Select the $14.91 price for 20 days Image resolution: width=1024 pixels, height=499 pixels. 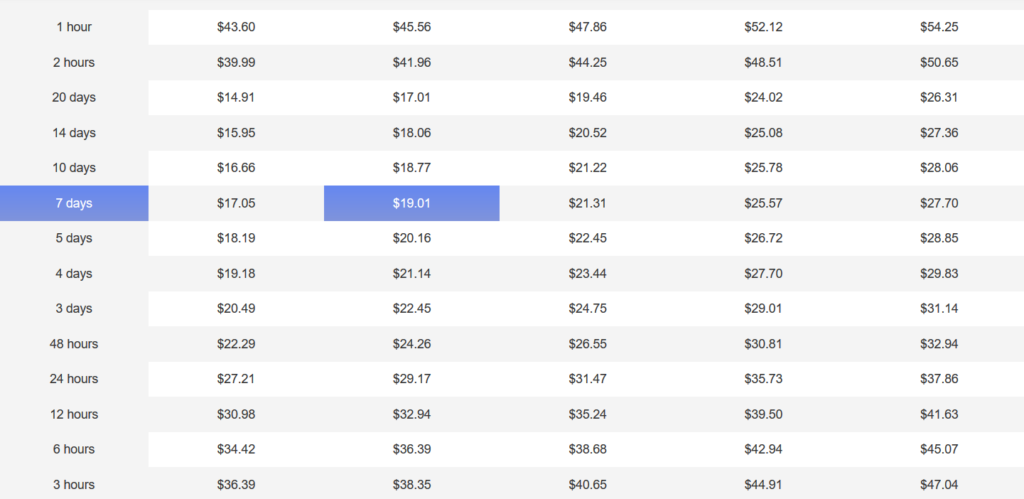[236, 98]
